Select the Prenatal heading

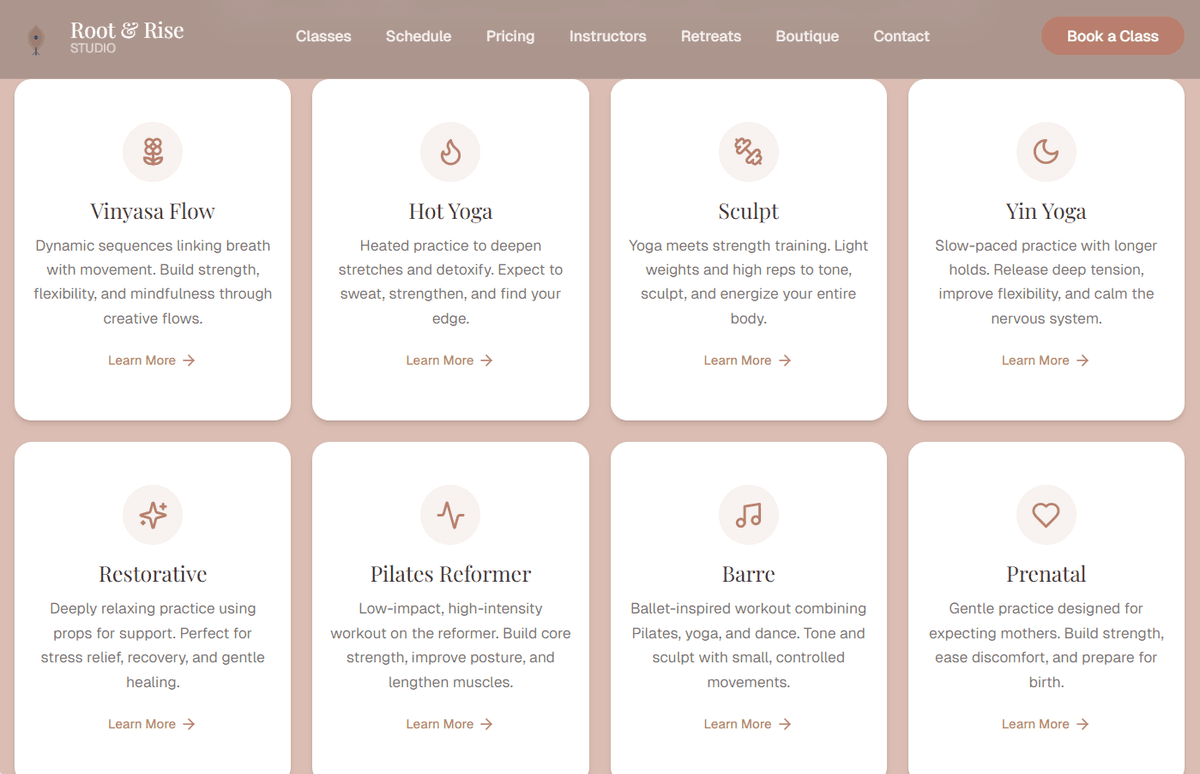[1046, 574]
